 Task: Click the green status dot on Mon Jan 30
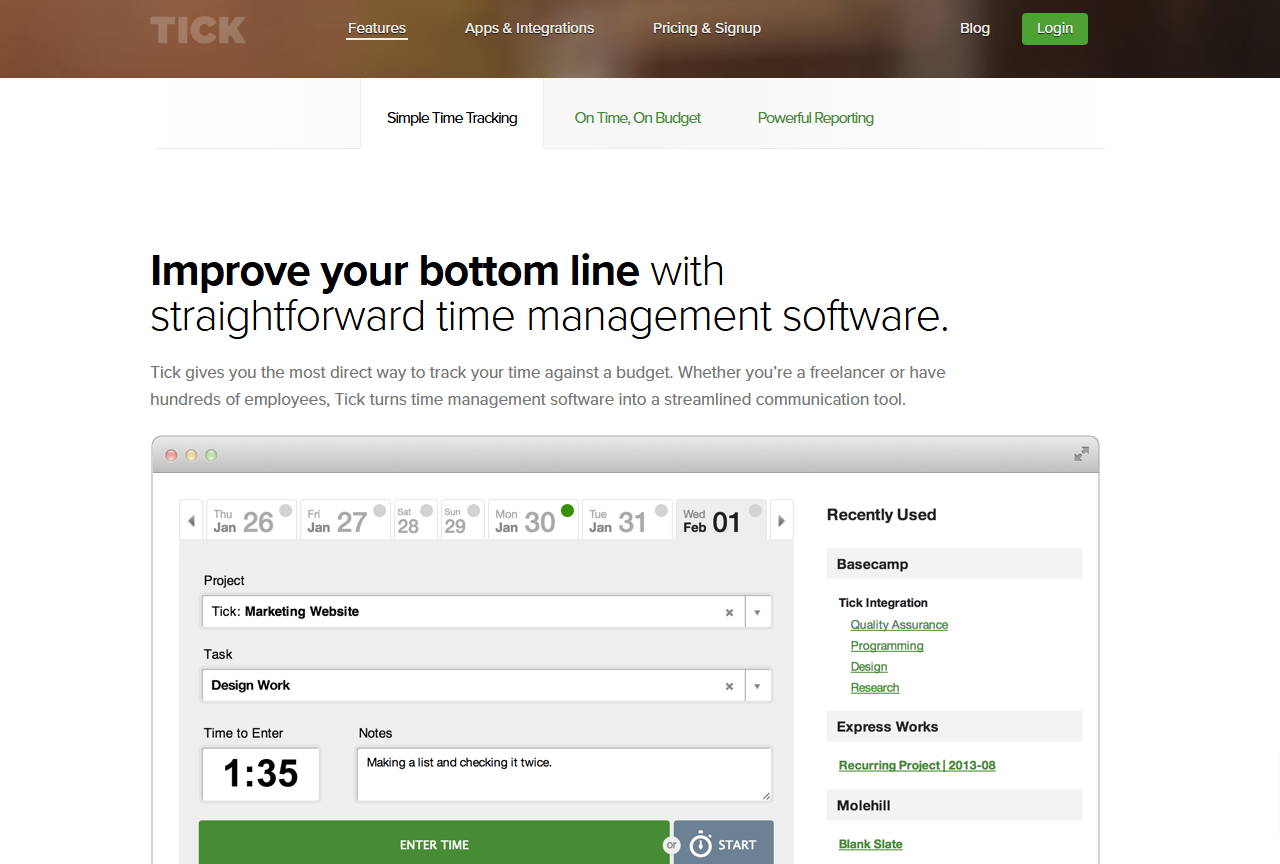tap(567, 511)
